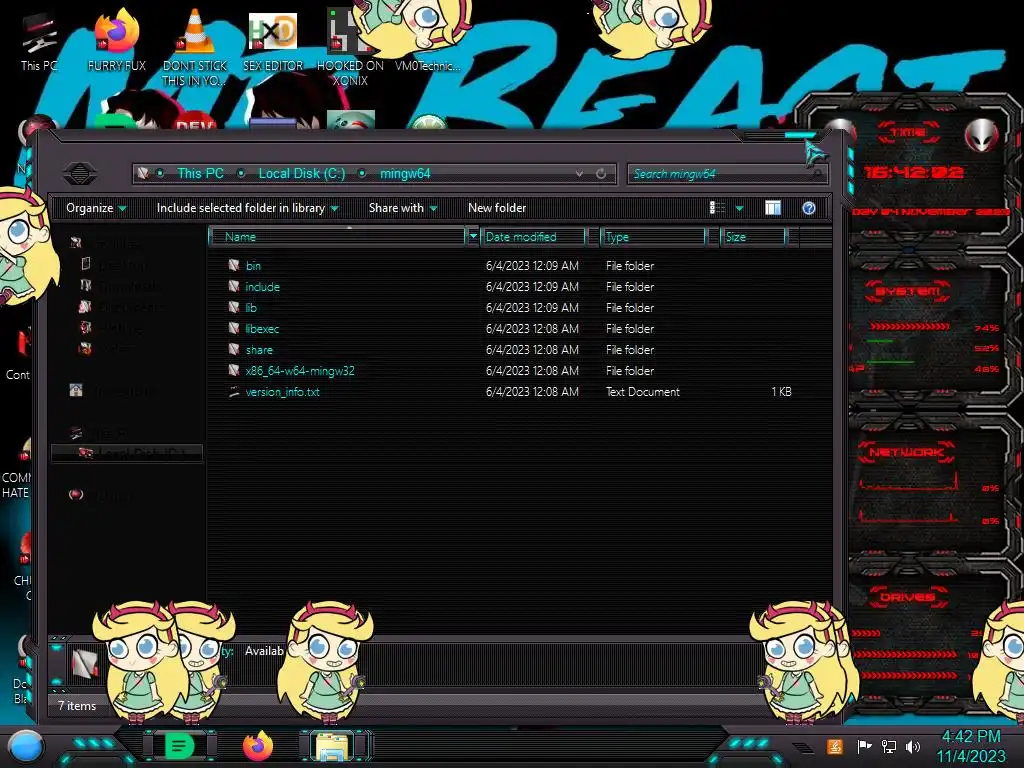This screenshot has height=768, width=1024.
Task: Open Explorer help icon
Action: (x=808, y=208)
